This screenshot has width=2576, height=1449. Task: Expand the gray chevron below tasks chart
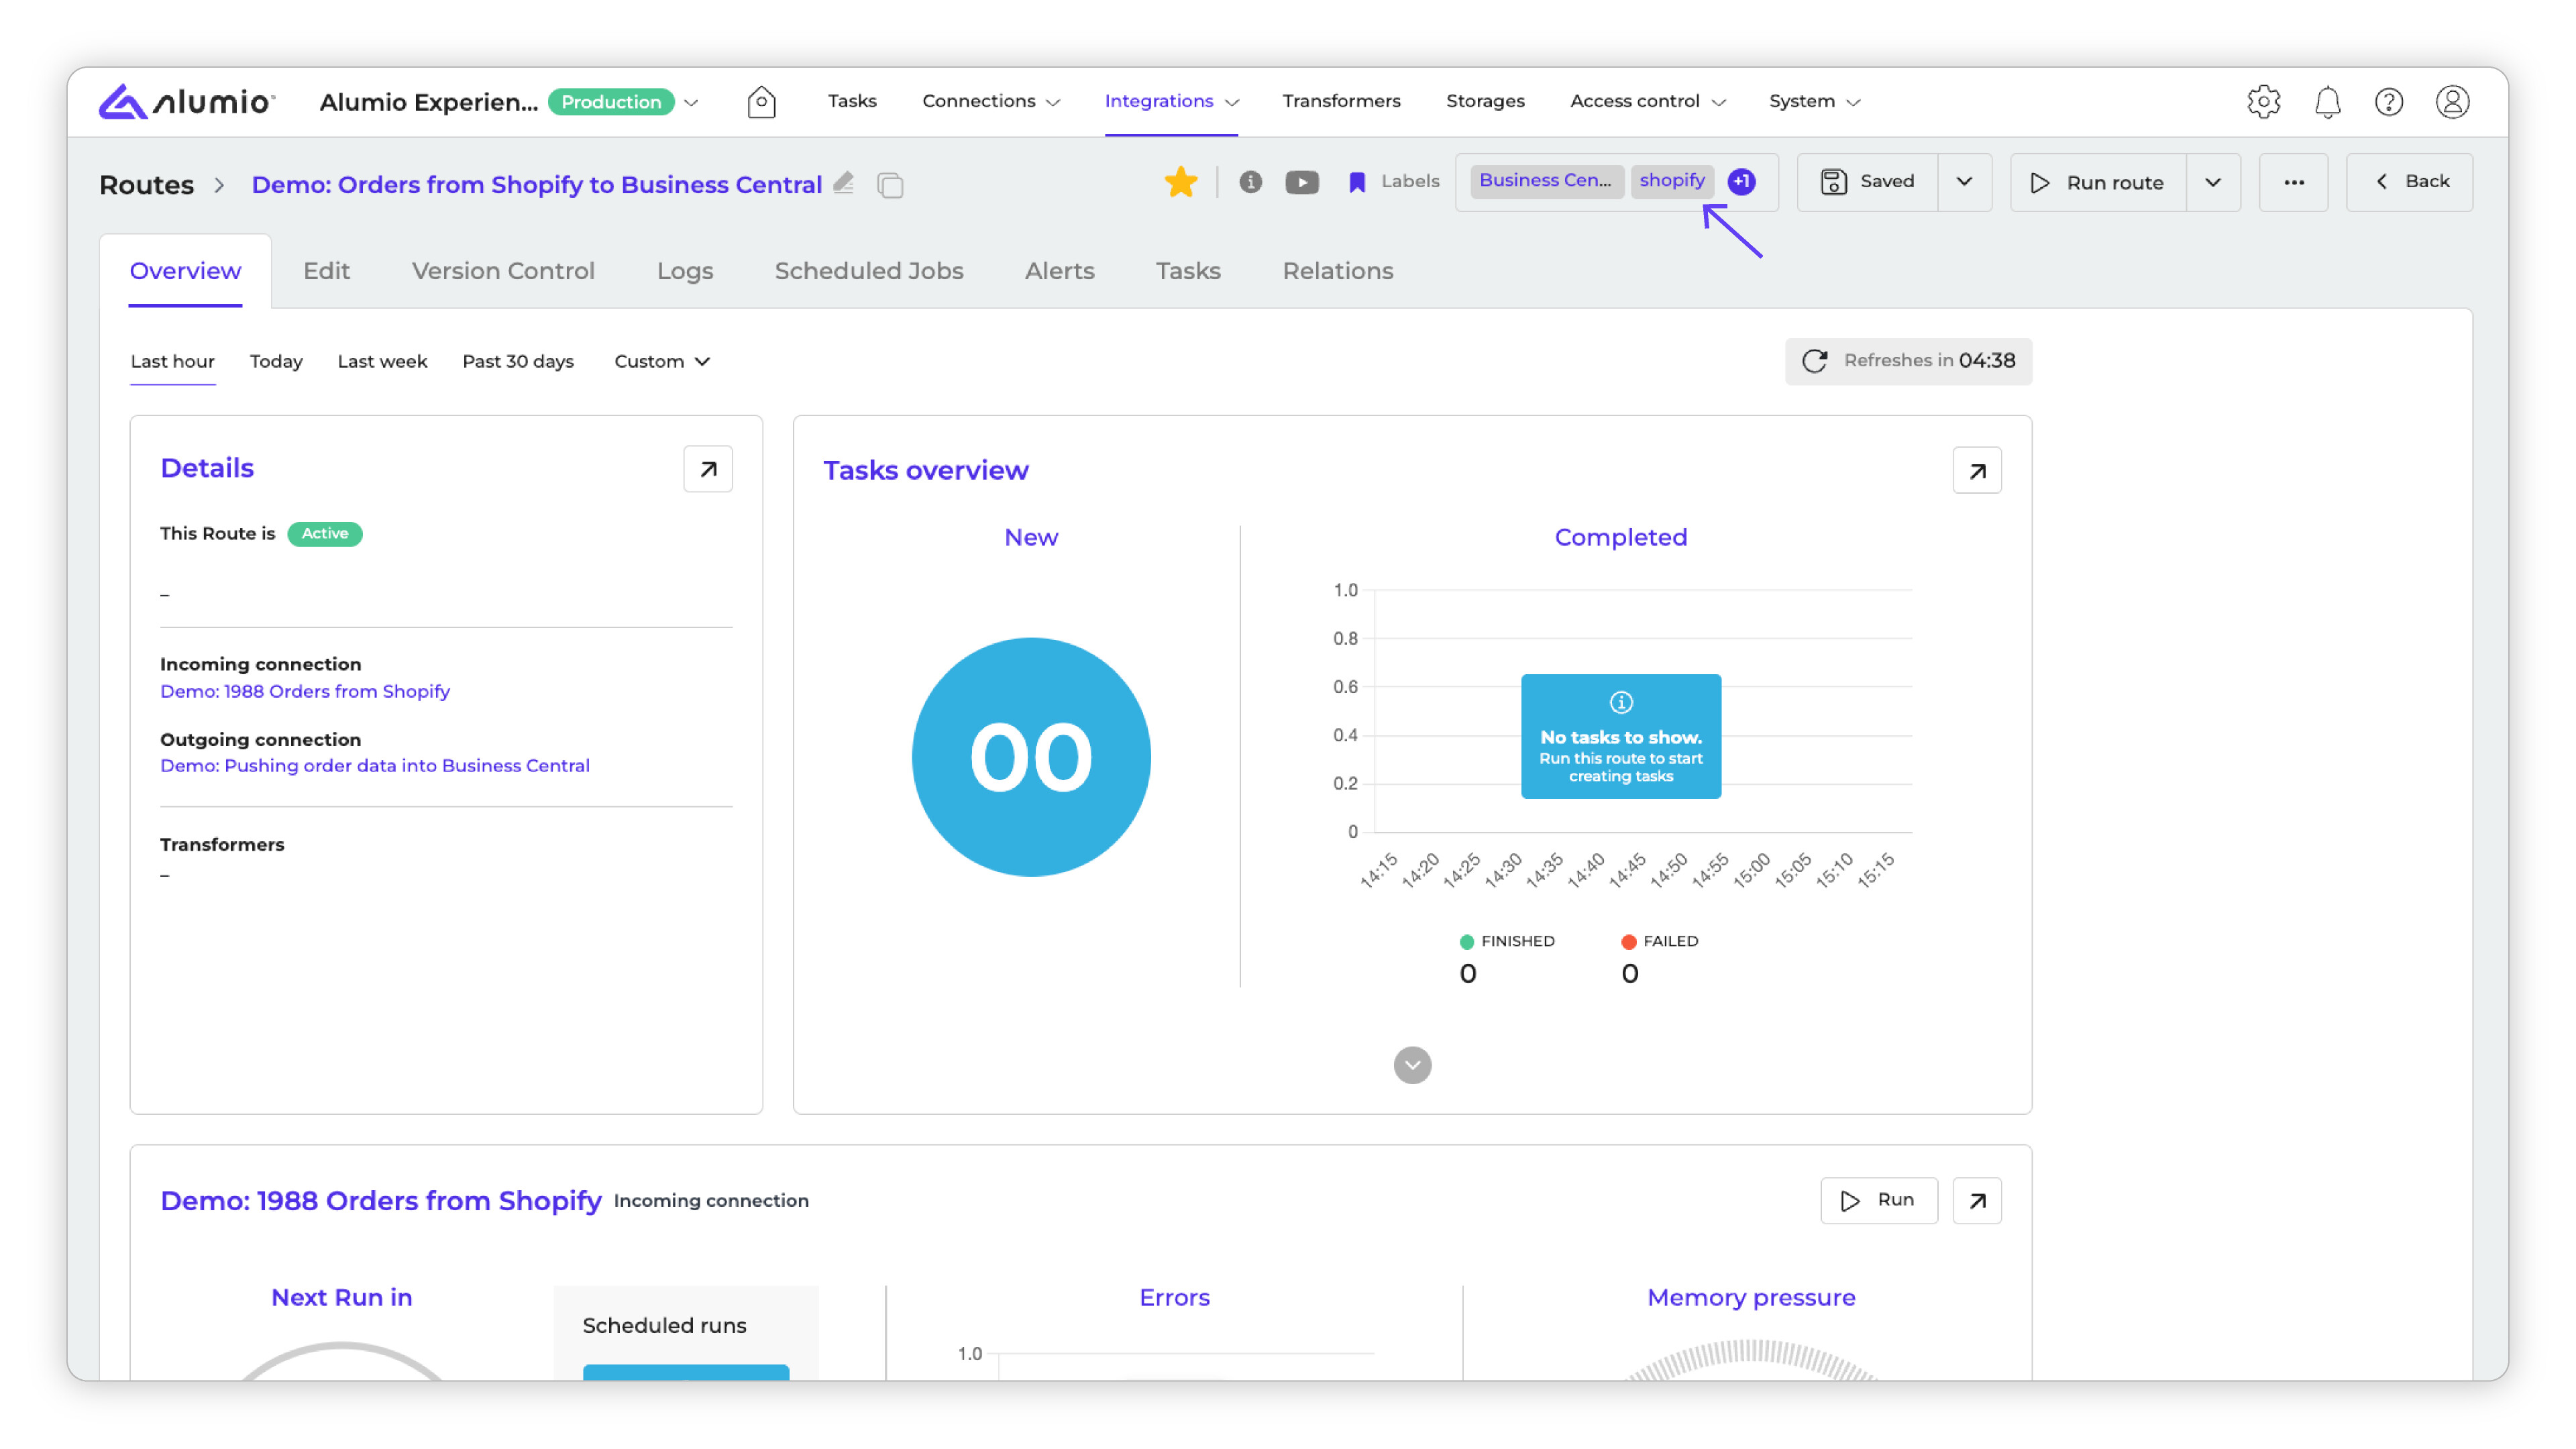tap(1412, 1065)
